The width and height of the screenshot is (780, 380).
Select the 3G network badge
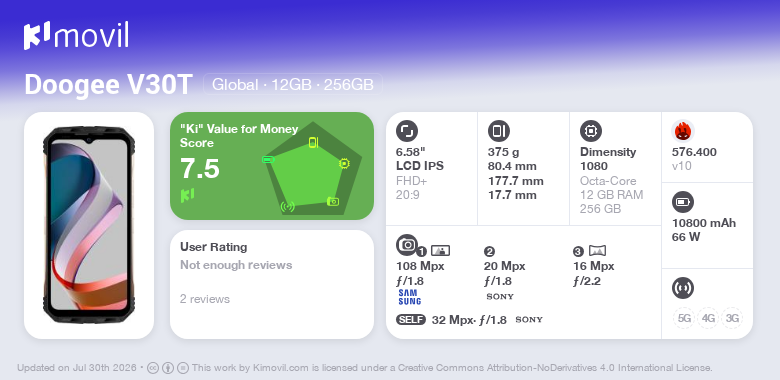[x=732, y=318]
